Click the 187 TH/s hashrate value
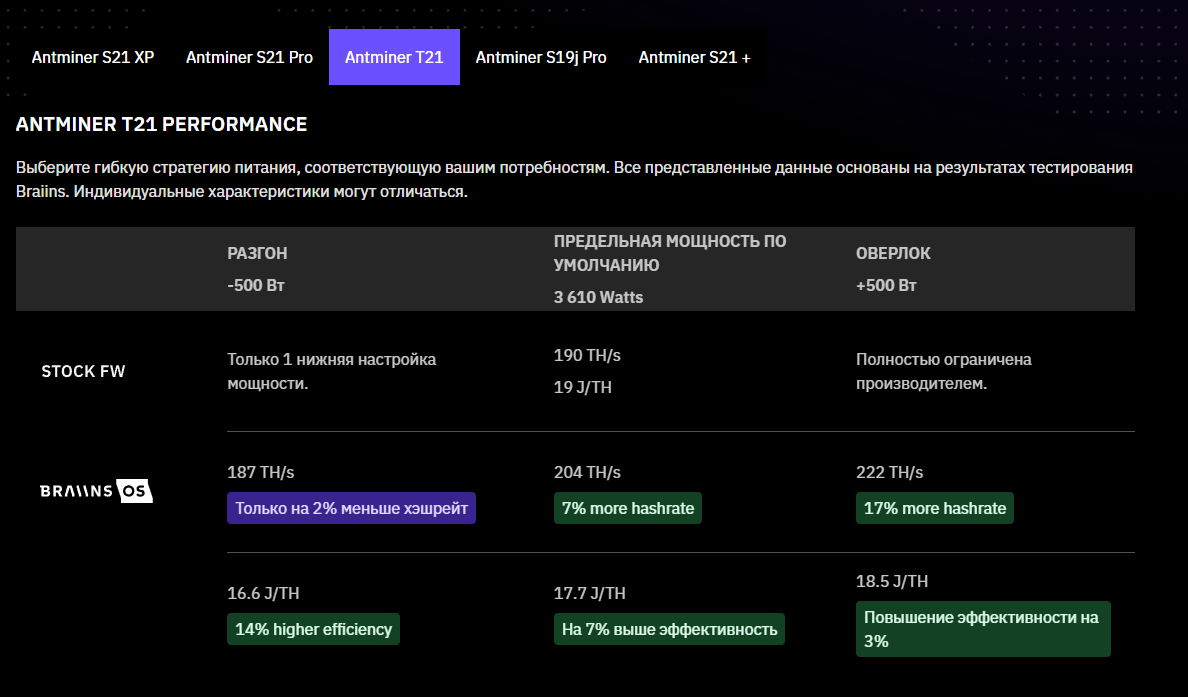This screenshot has width=1188, height=697. (261, 472)
